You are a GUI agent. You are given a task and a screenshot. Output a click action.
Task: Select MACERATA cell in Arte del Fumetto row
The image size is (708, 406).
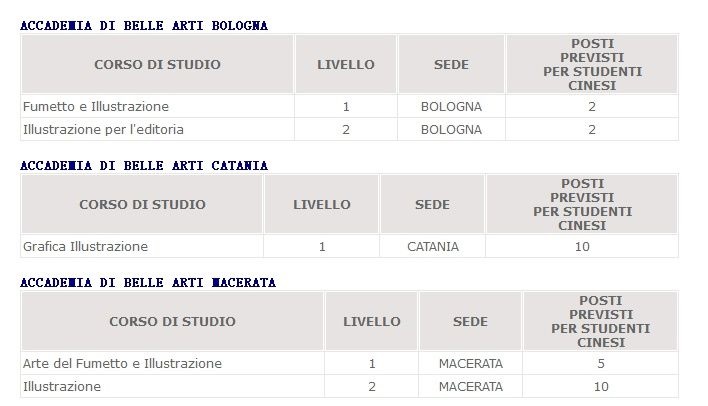[470, 363]
